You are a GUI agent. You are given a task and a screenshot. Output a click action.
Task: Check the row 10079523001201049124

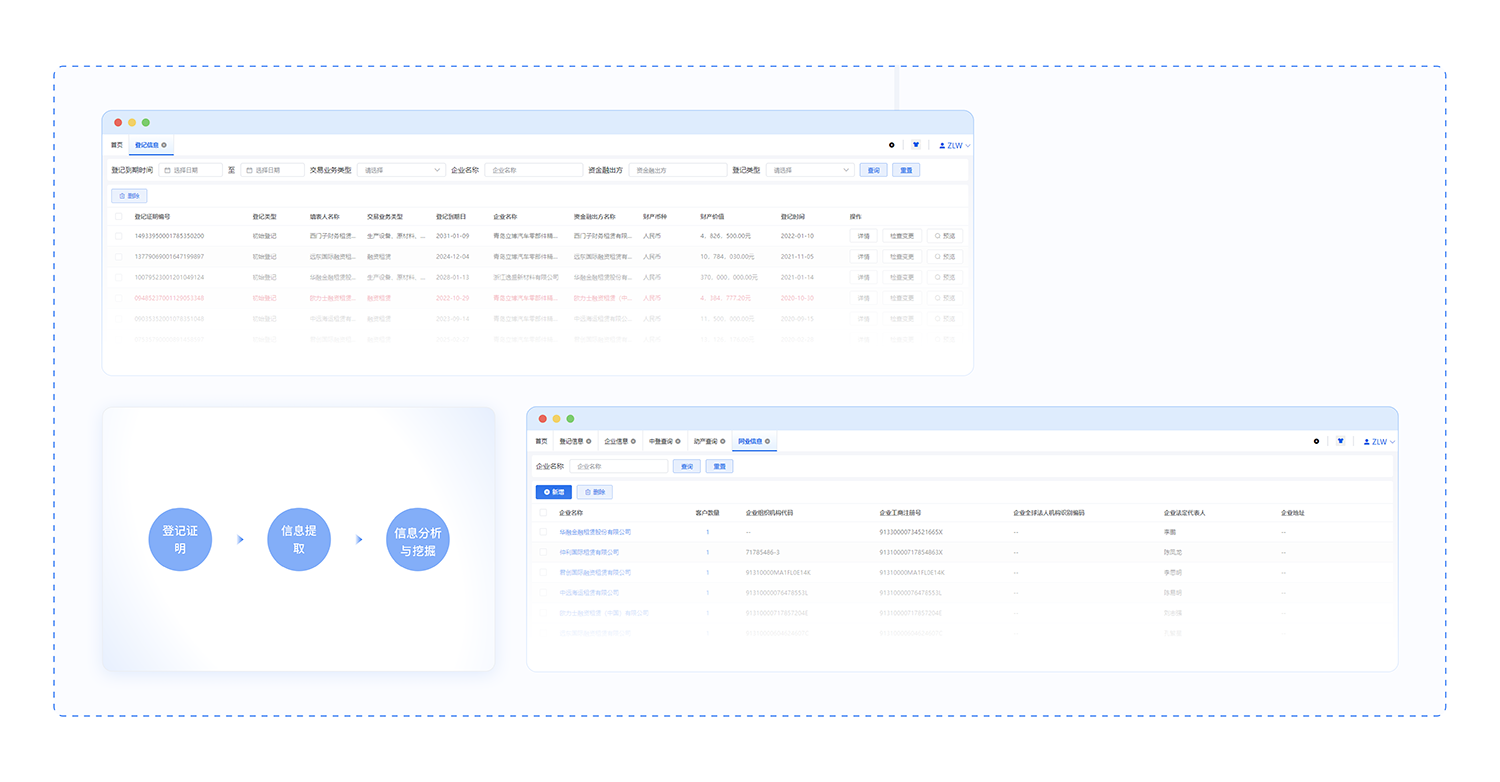pyautogui.click(x=119, y=277)
